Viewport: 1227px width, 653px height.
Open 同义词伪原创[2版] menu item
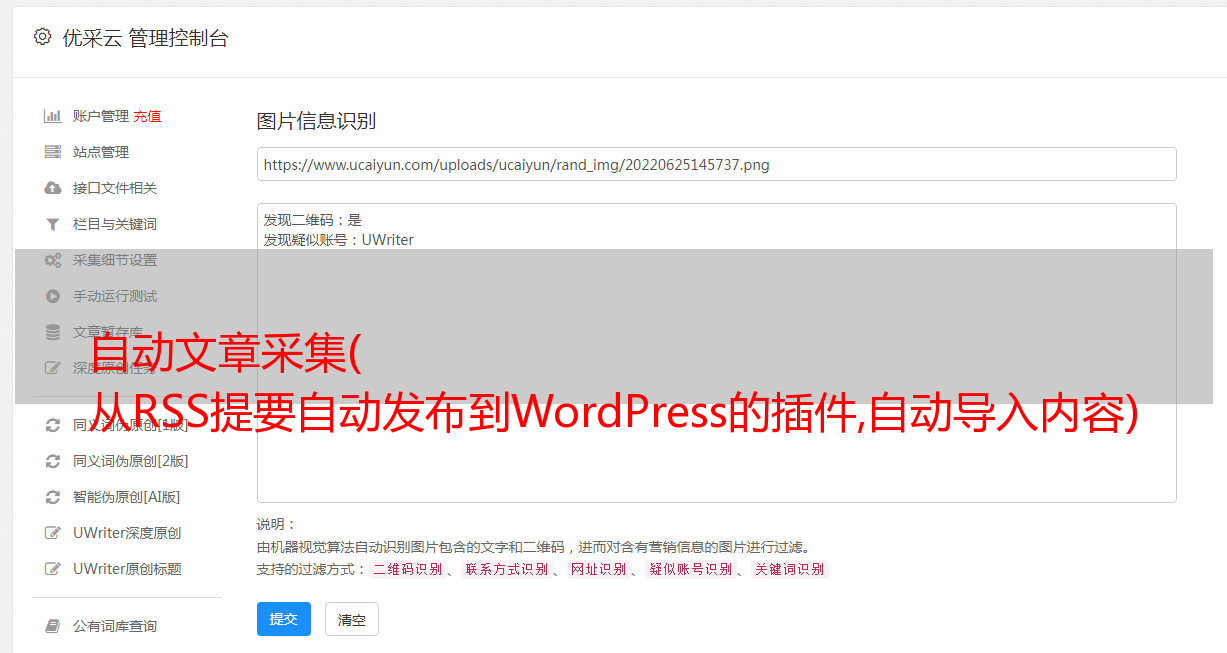131,461
